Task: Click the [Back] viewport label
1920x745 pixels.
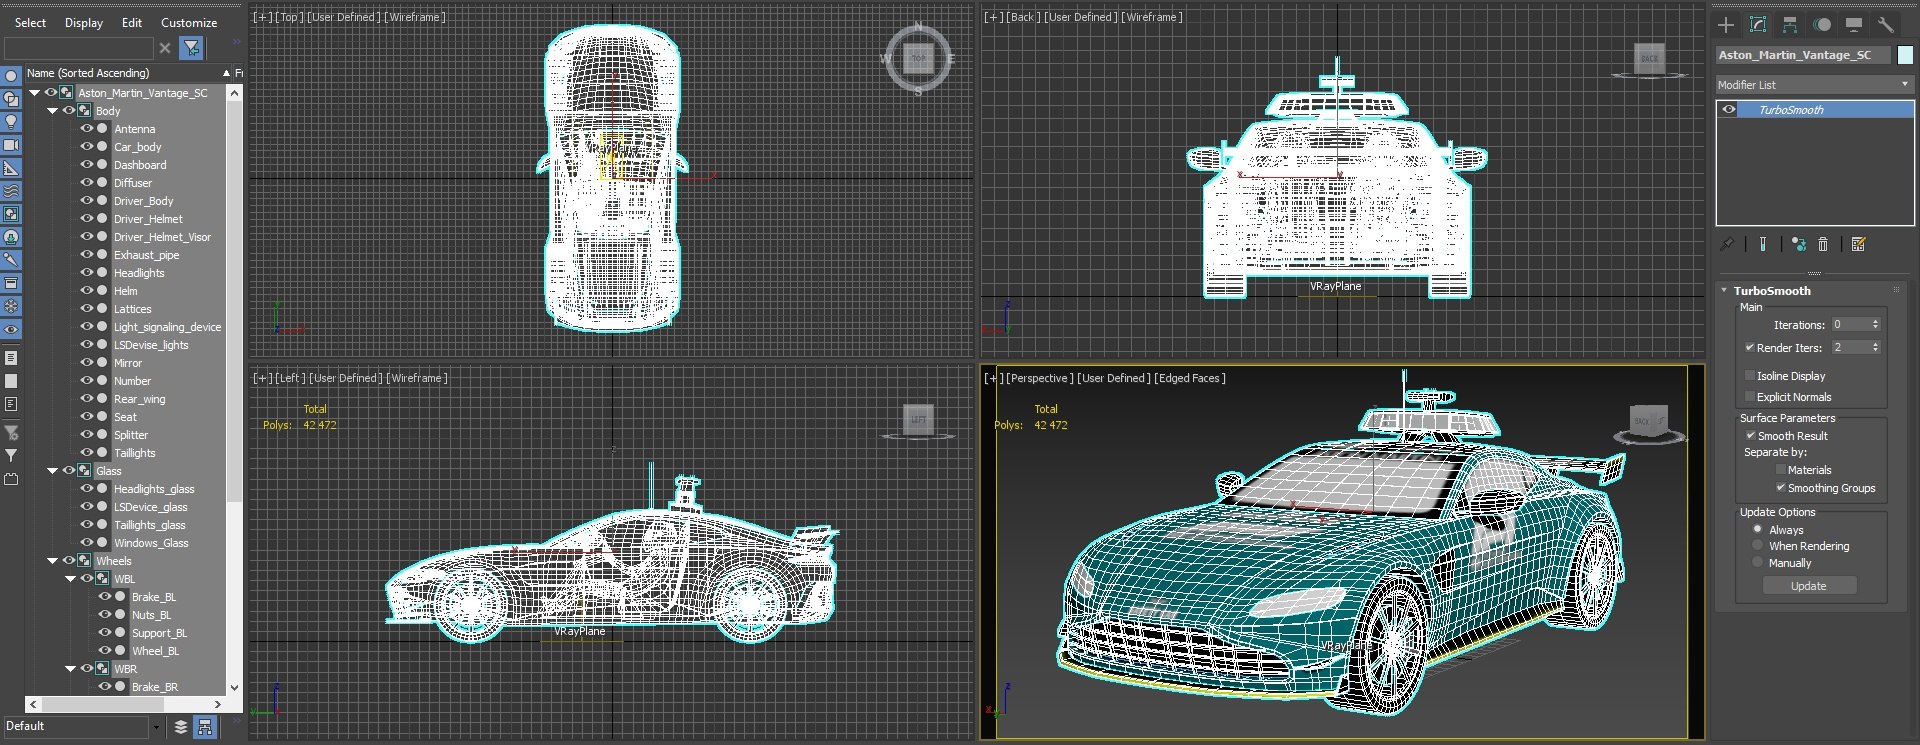Action: (x=1022, y=17)
